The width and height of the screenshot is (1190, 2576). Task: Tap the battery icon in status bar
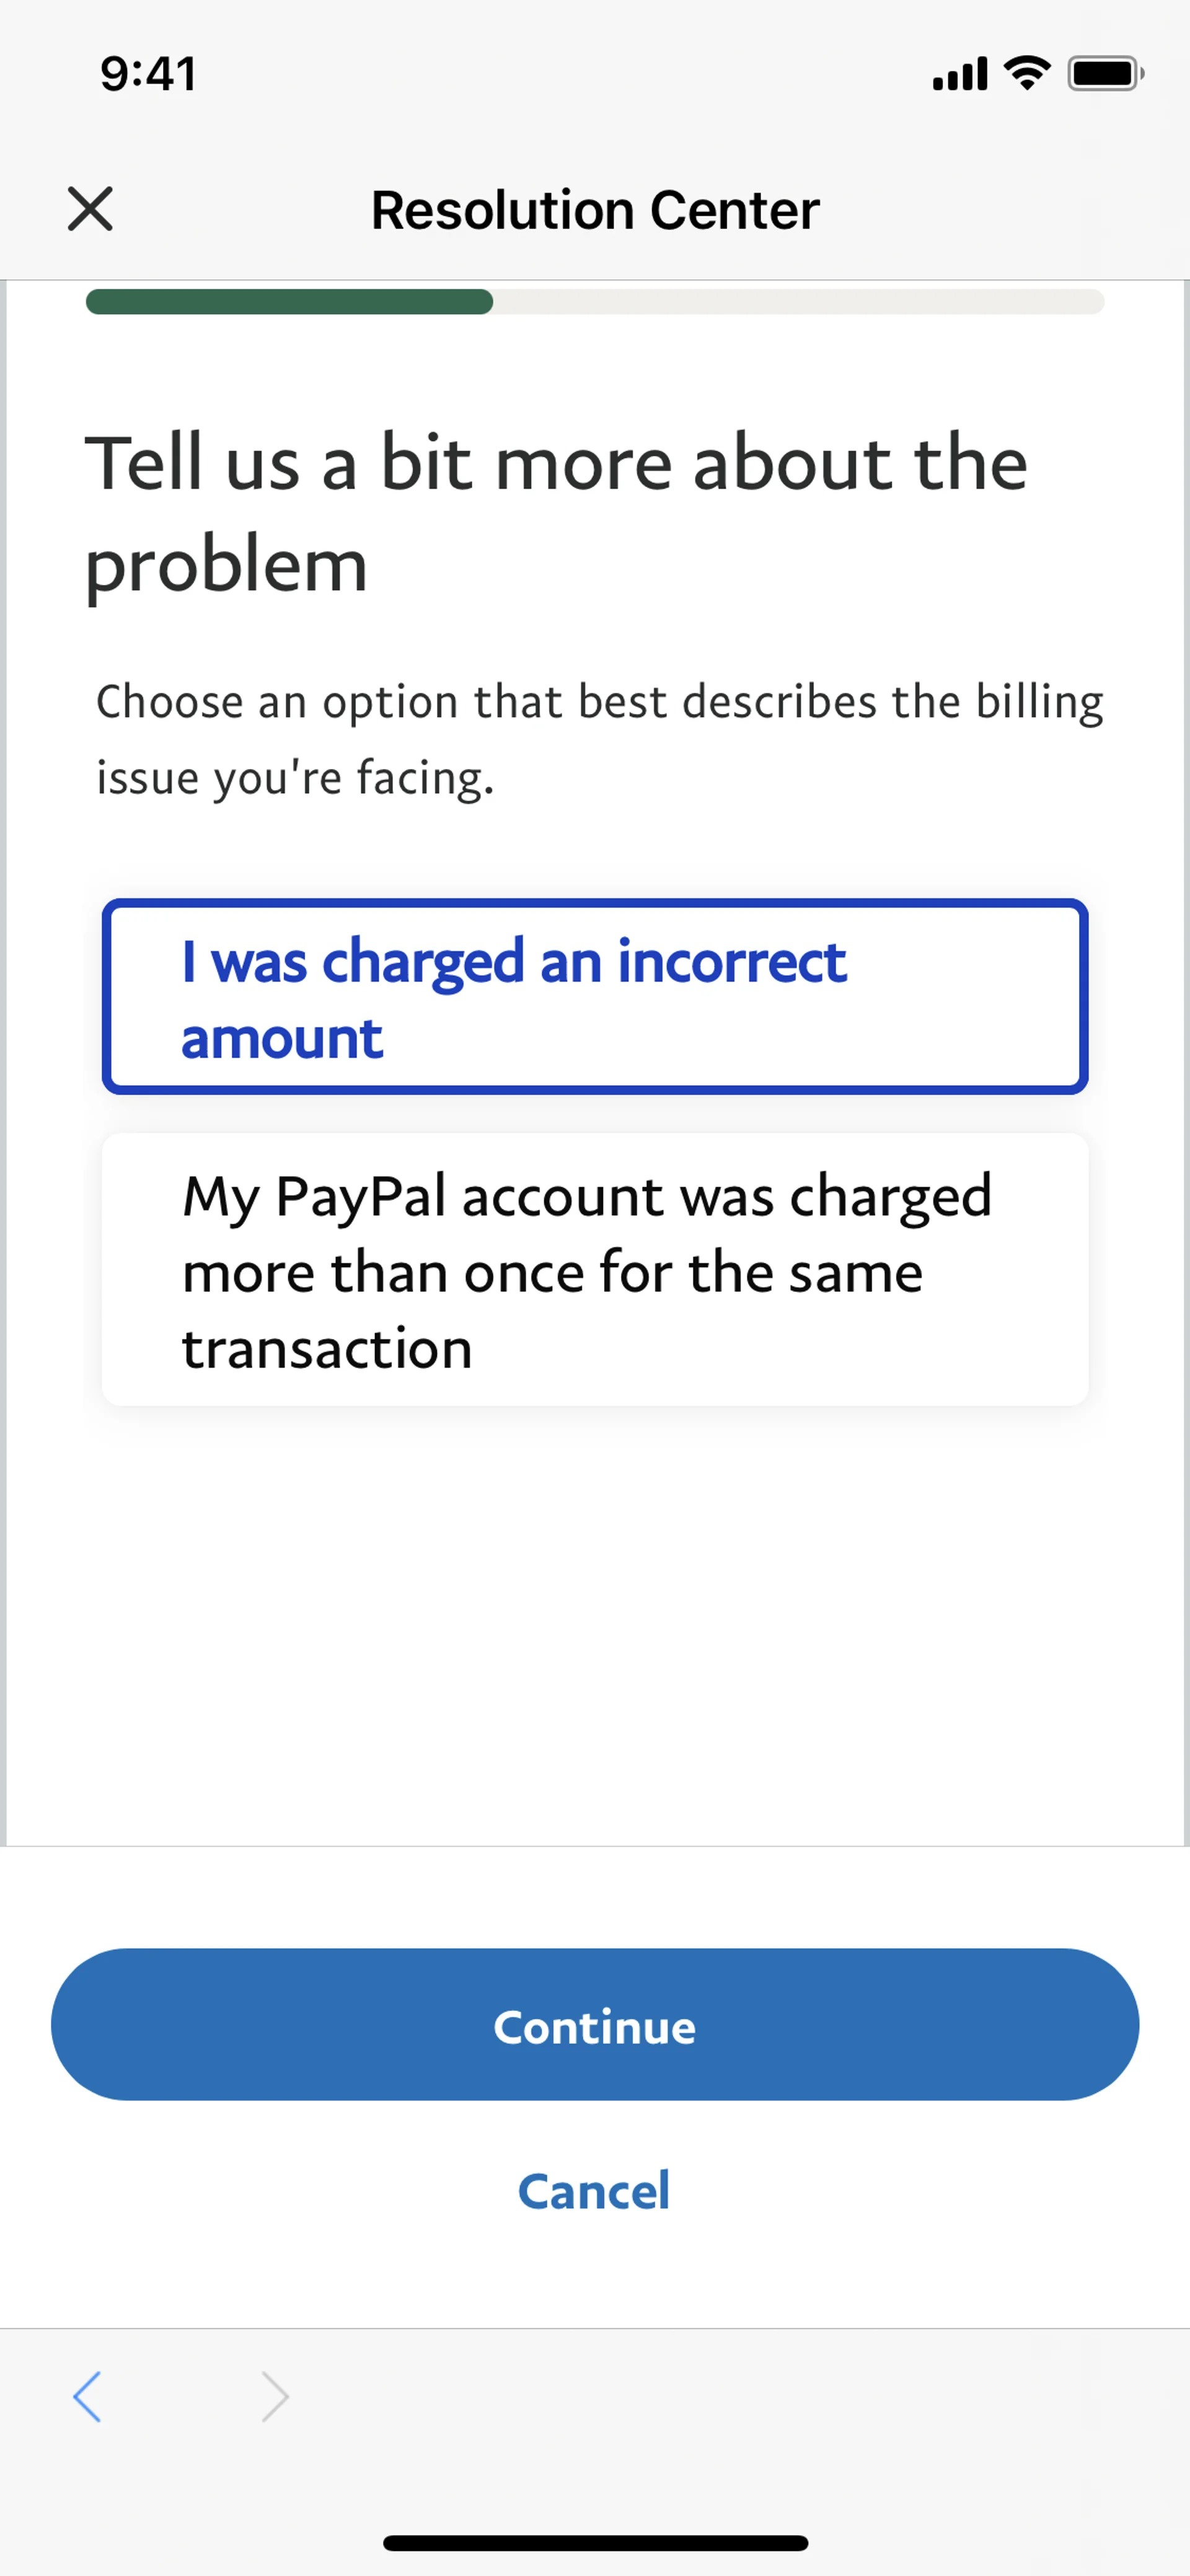1105,73
